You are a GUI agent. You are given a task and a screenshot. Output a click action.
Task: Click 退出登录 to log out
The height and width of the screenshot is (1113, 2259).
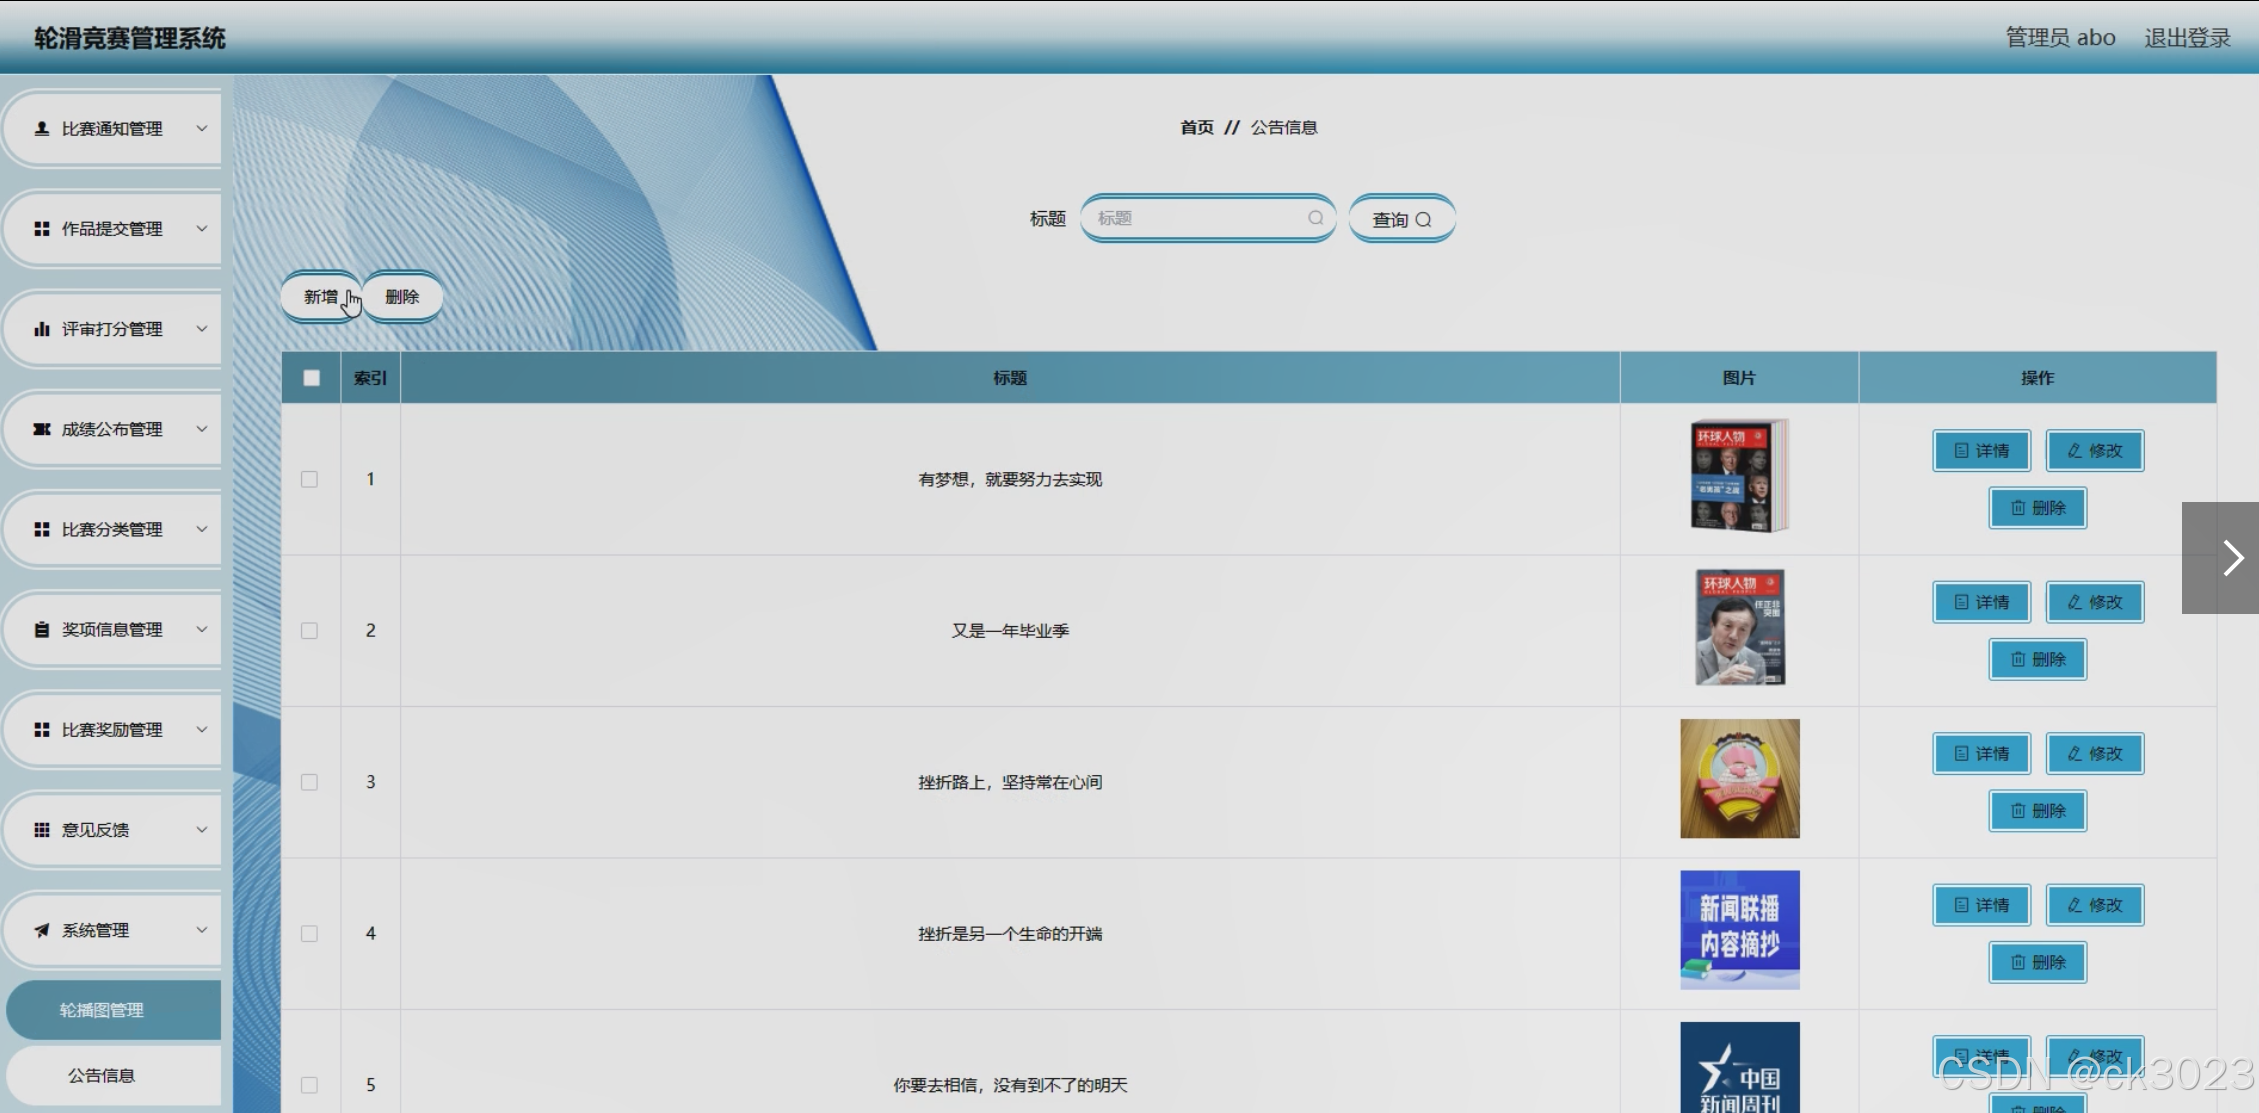pos(2187,38)
